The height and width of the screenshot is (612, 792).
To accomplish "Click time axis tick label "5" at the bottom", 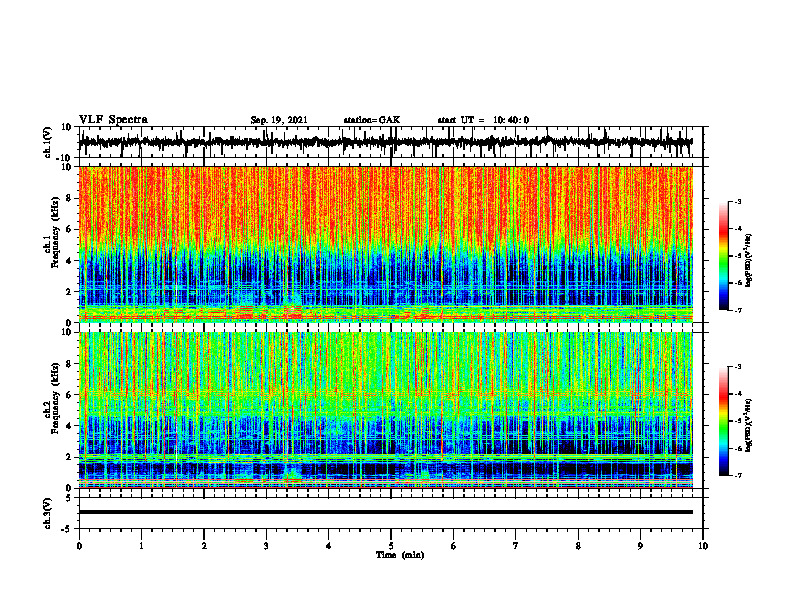I will coord(391,546).
